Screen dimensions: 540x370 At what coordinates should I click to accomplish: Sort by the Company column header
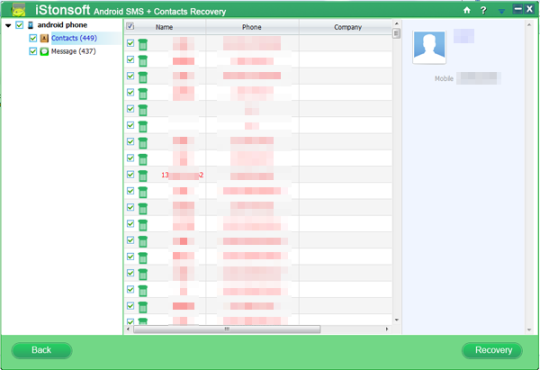347,27
